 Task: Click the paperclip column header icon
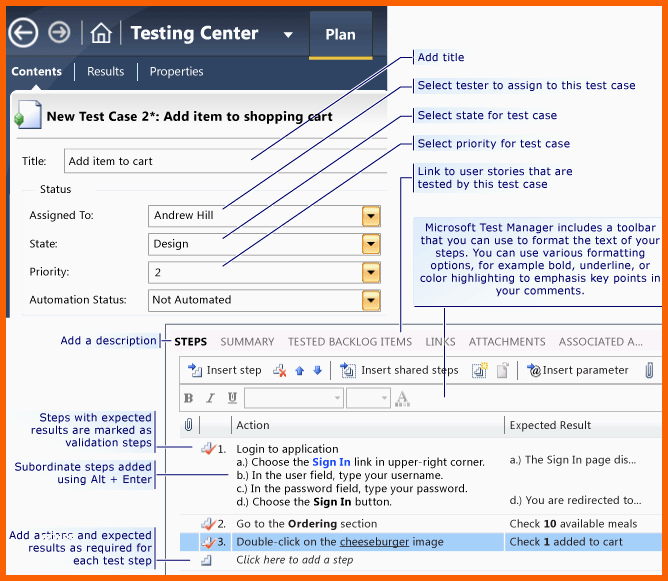tap(188, 425)
